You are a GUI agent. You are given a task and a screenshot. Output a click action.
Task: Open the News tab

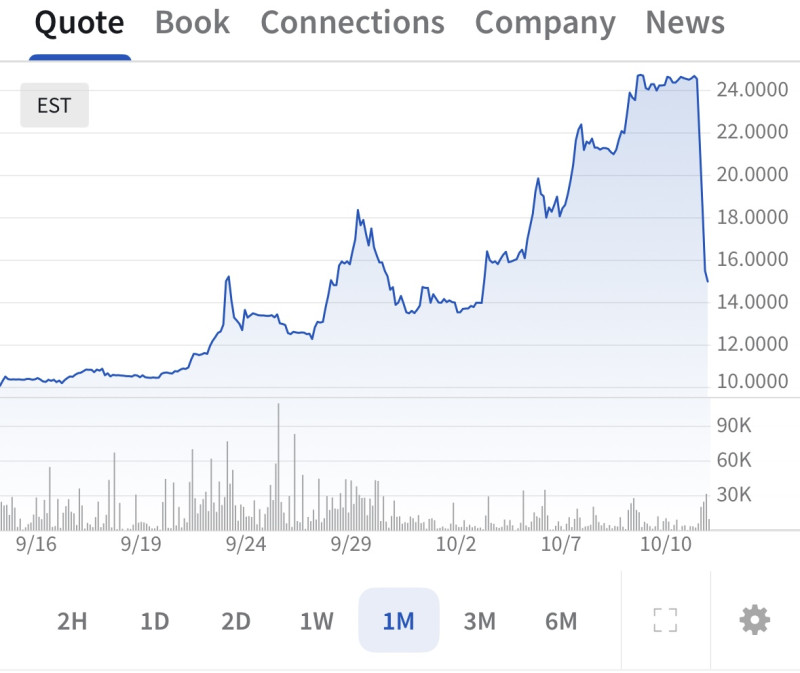[685, 23]
